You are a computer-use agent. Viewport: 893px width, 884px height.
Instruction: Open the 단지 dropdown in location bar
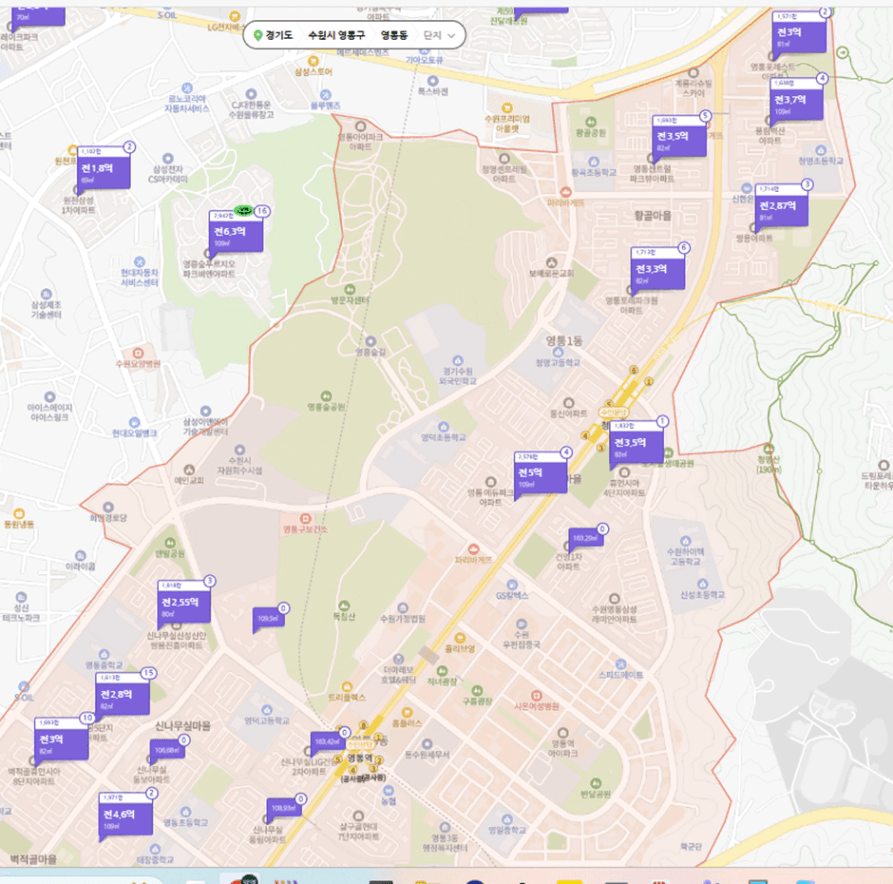[440, 35]
